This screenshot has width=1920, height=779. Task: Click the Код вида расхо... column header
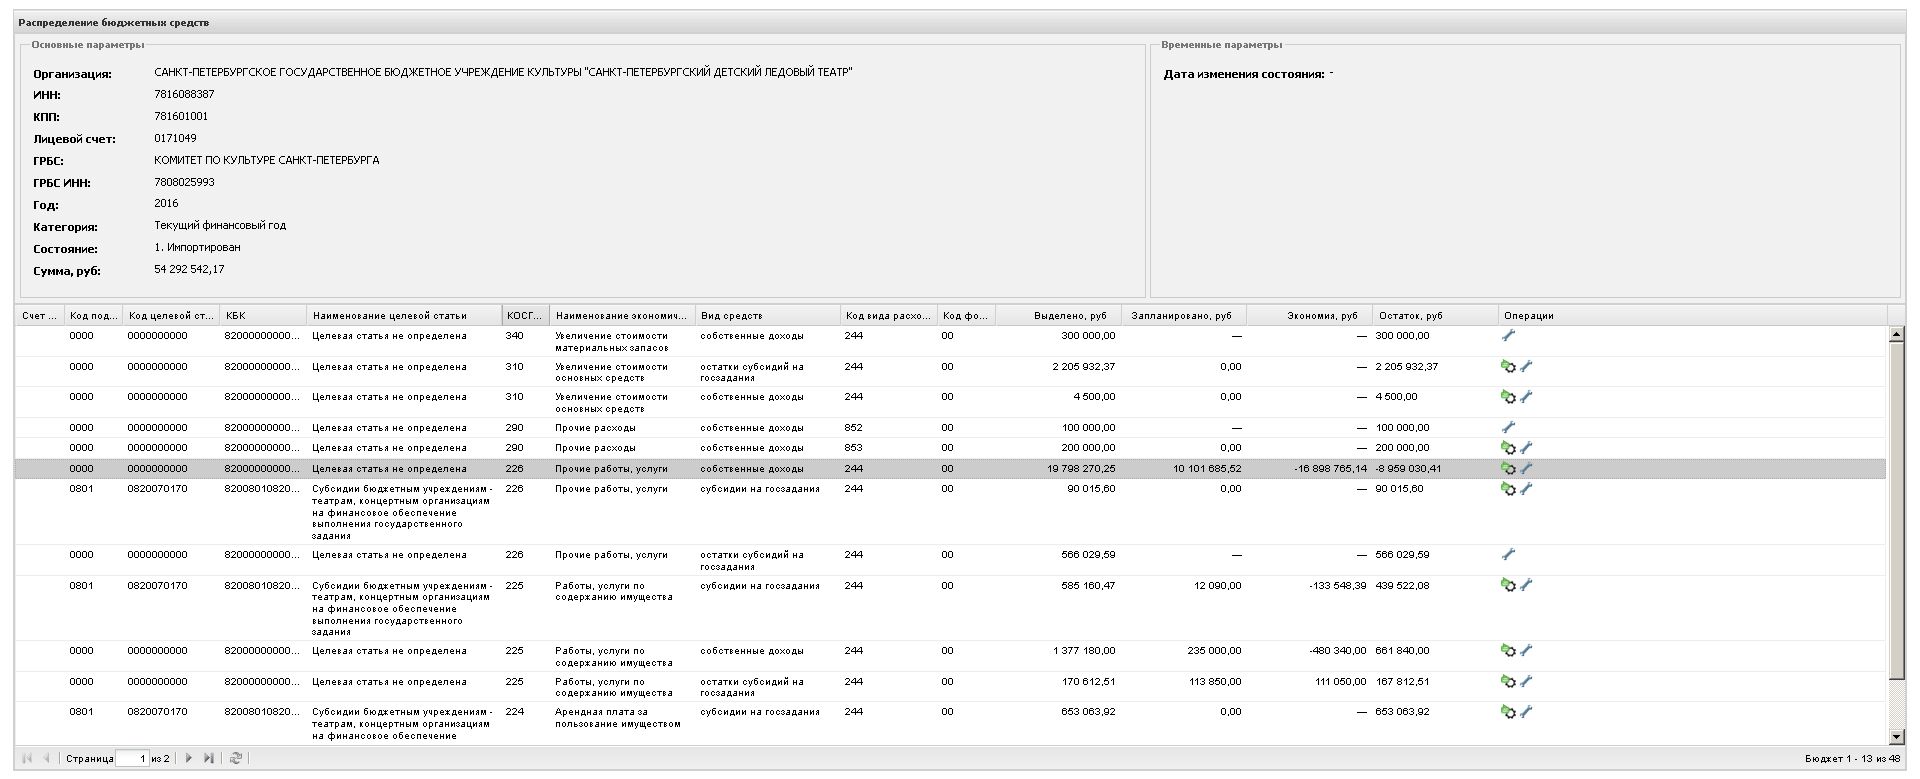888,315
